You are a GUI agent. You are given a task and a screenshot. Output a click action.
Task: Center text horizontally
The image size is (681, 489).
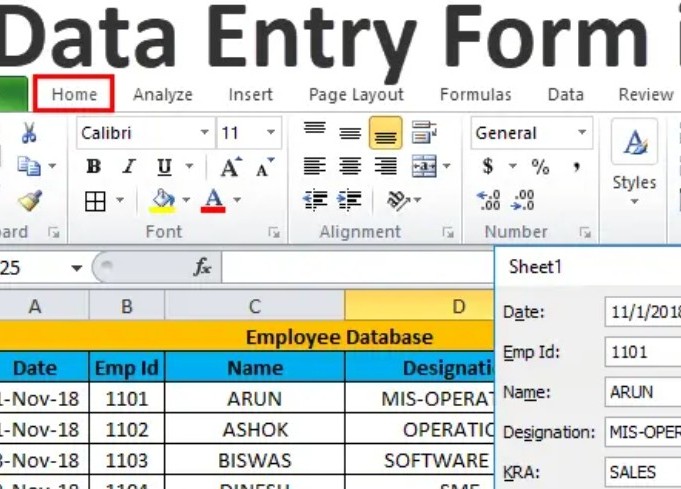point(350,166)
